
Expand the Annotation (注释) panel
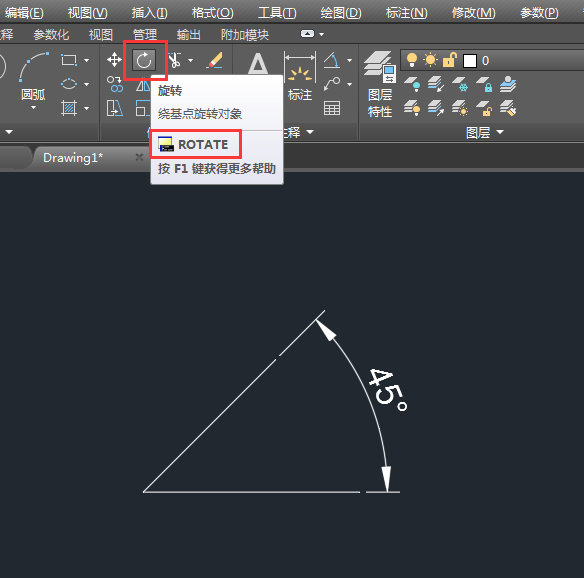tap(300, 132)
